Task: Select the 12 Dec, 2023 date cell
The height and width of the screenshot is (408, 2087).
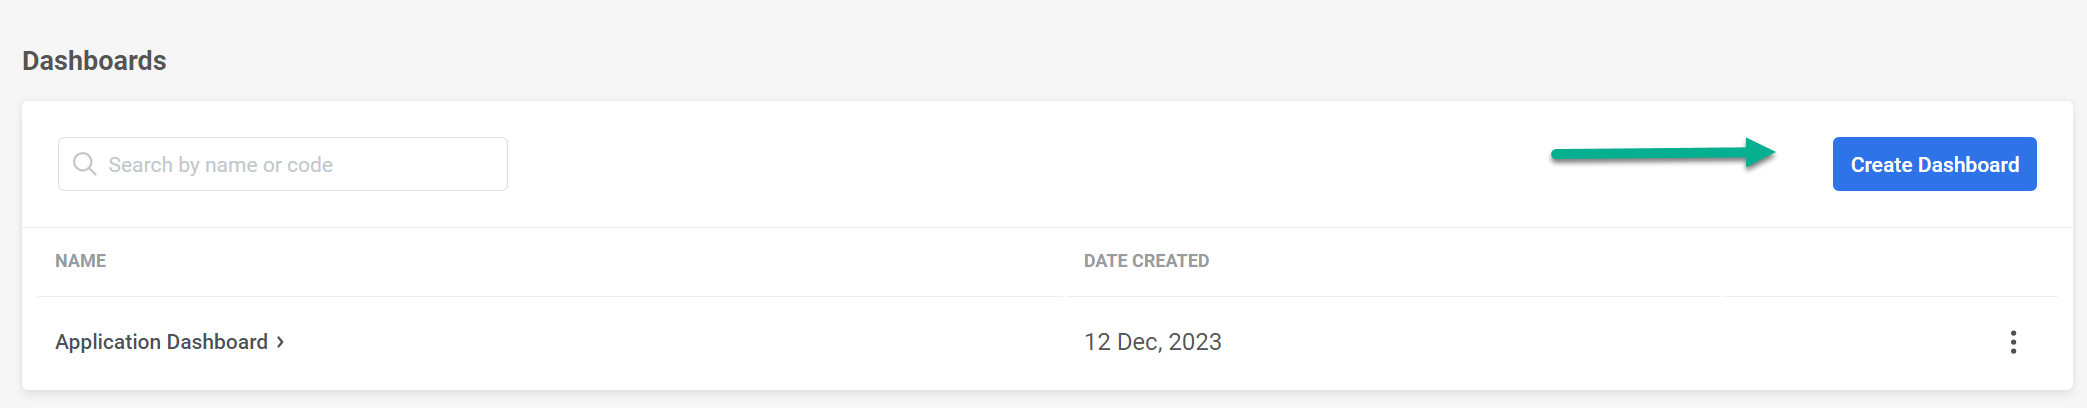Action: 1152,342
